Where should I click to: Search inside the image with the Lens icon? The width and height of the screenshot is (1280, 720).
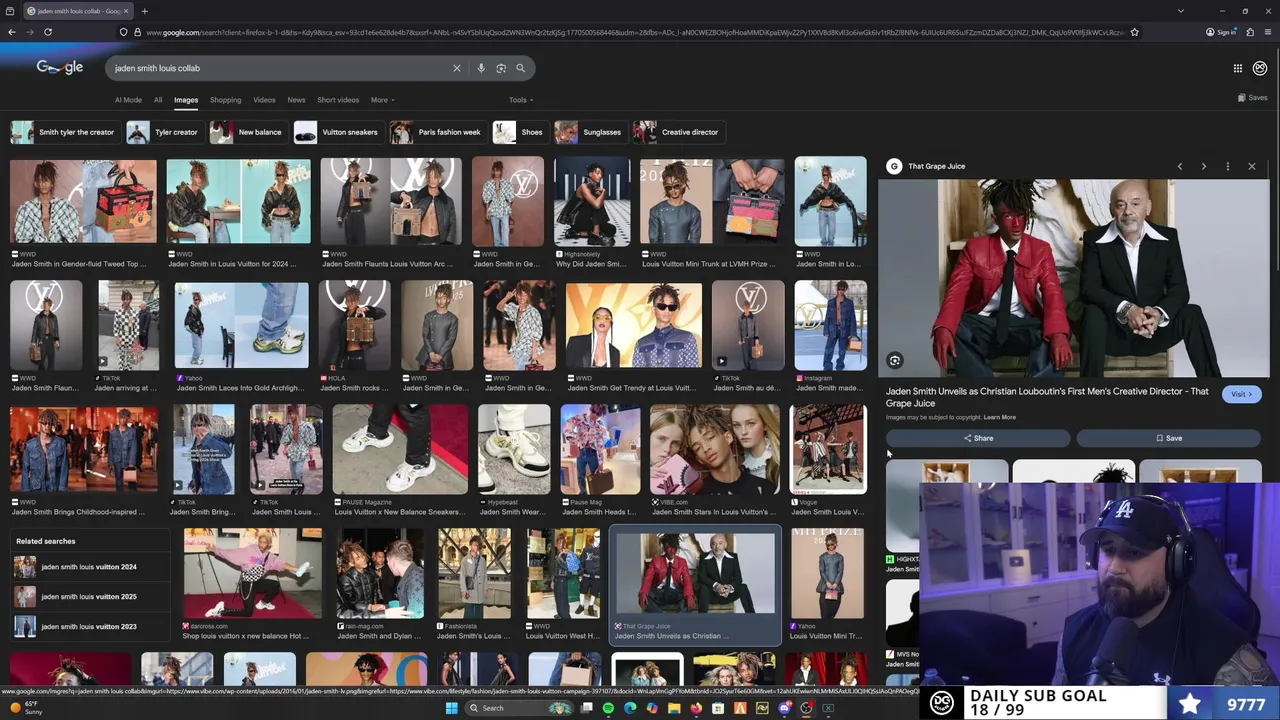pyautogui.click(x=895, y=361)
